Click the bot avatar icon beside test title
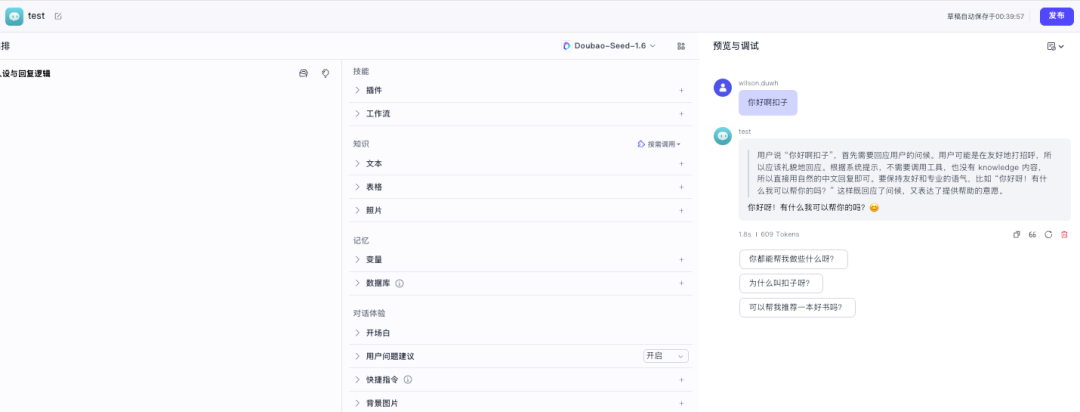 click(x=14, y=16)
